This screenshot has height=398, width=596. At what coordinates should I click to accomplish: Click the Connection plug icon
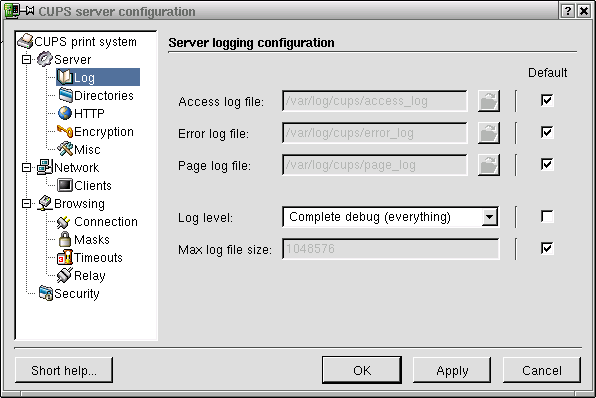point(64,222)
